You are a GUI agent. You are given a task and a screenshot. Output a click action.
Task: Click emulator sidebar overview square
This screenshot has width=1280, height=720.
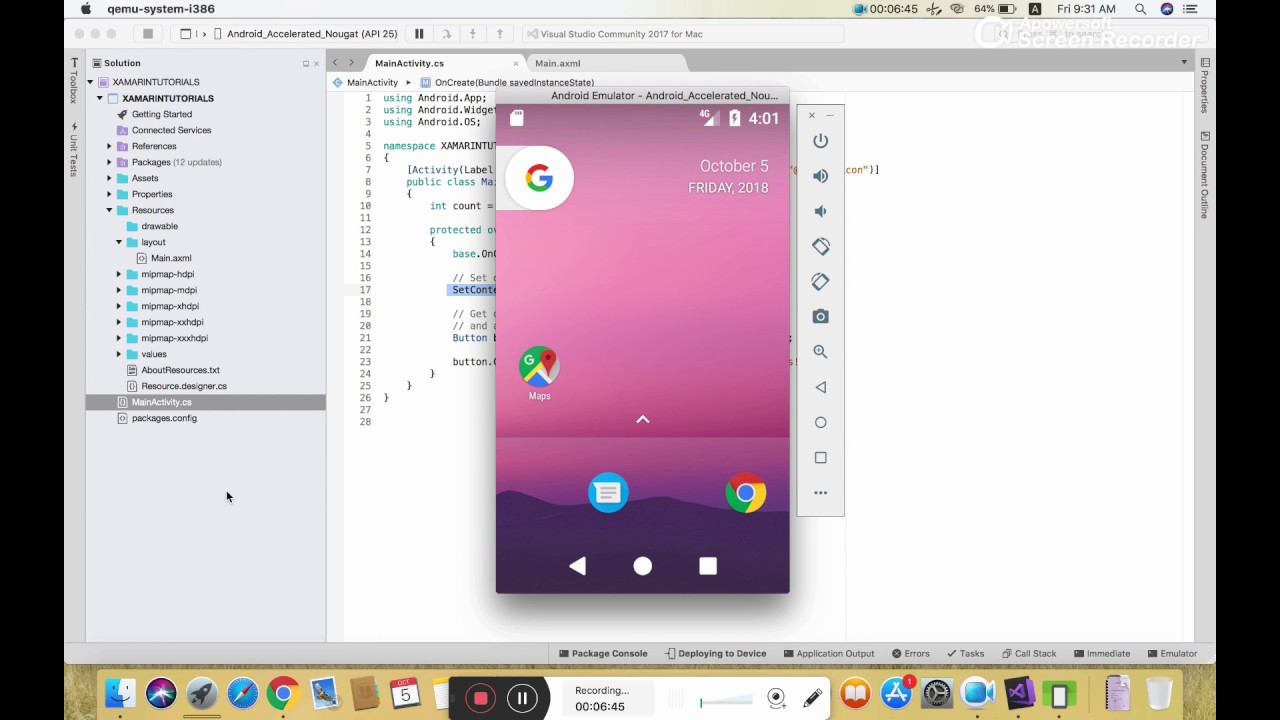point(820,457)
